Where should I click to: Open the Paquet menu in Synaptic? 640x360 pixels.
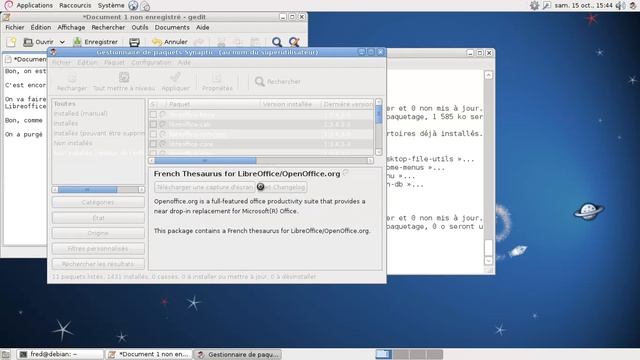(x=114, y=62)
